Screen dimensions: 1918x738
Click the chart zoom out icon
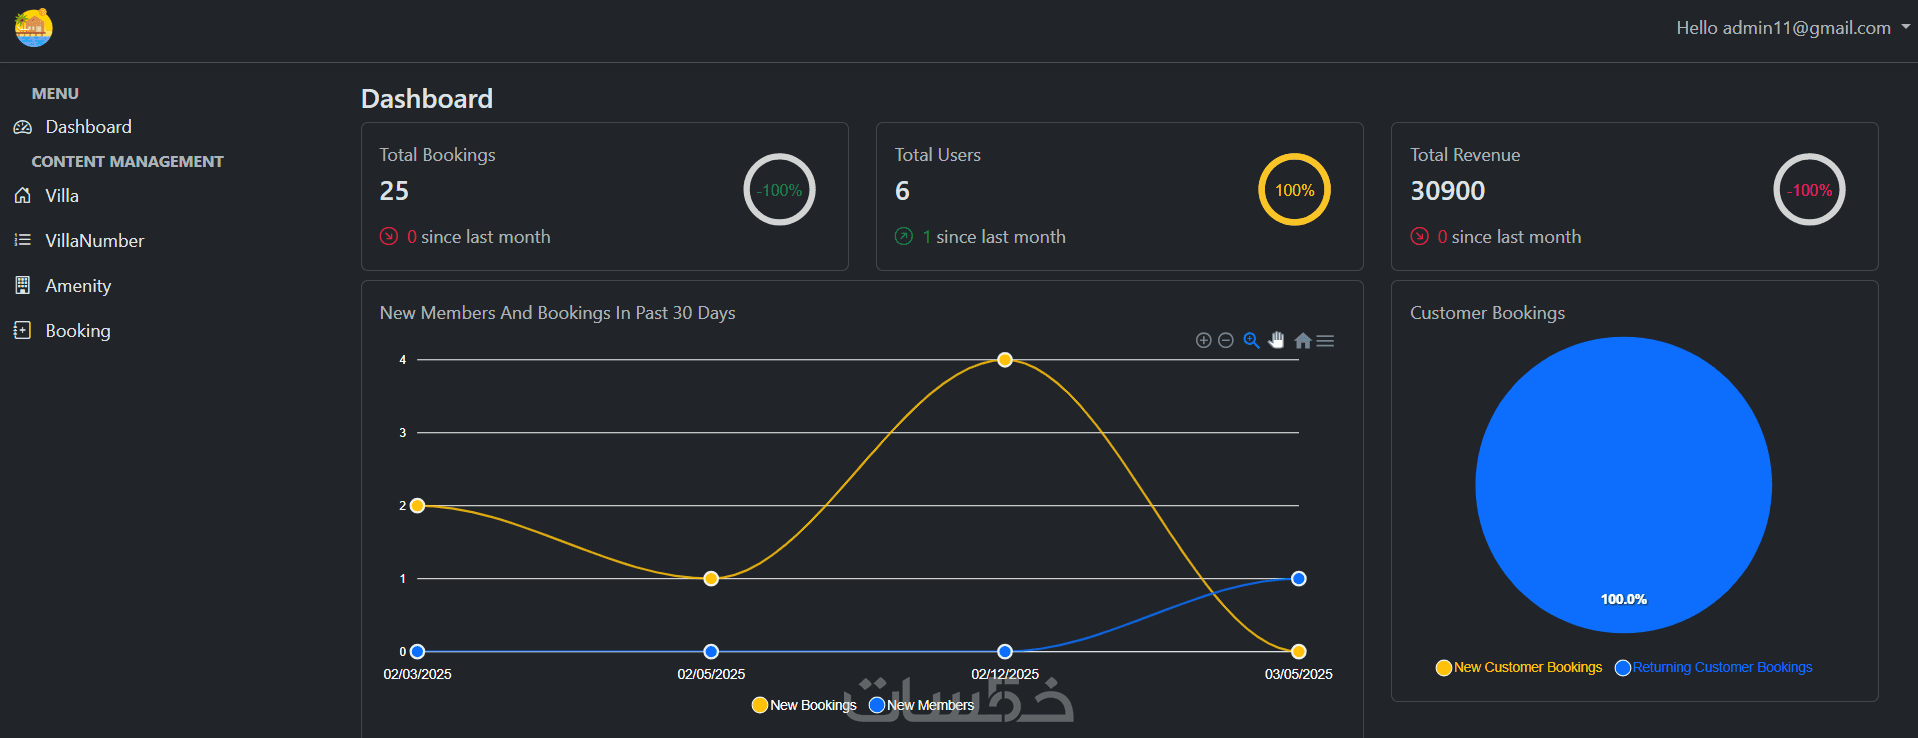[x=1226, y=341]
